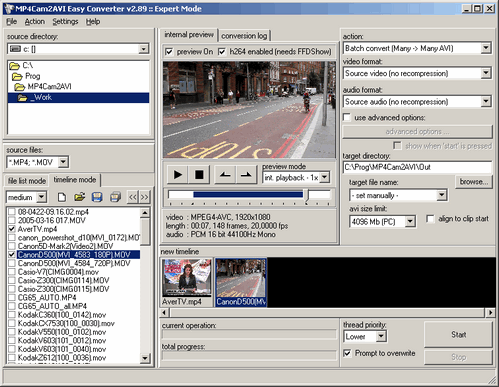Click the preview position slider handle
This screenshot has height=387, width=499.
[307, 195]
